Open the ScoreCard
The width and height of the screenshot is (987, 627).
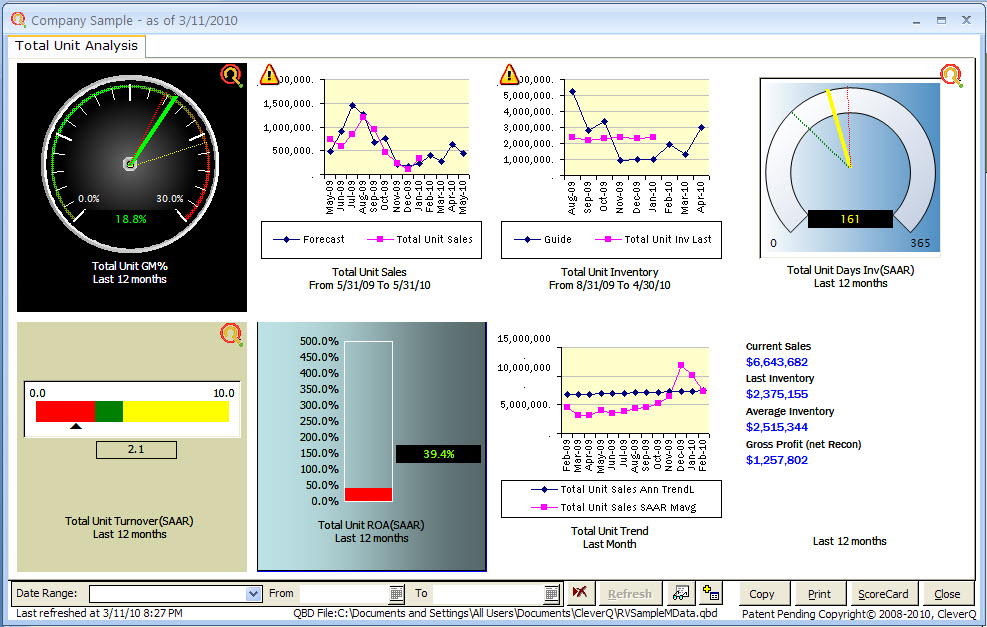coord(883,594)
